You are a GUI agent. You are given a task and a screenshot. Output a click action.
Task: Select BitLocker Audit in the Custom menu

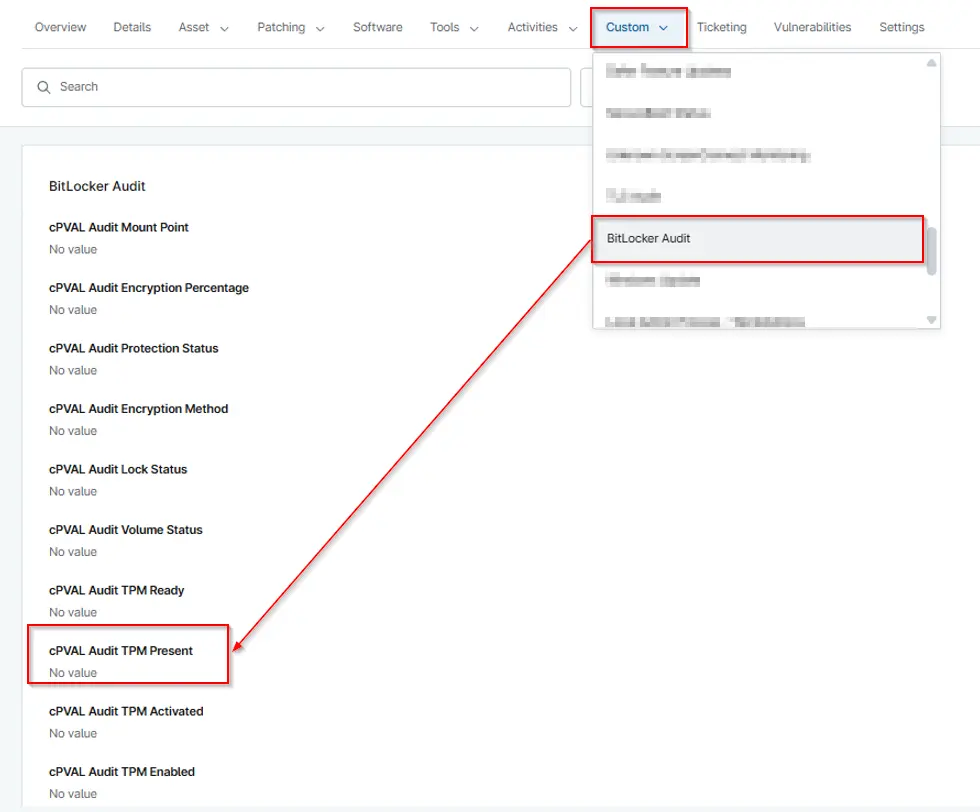pyautogui.click(x=758, y=239)
